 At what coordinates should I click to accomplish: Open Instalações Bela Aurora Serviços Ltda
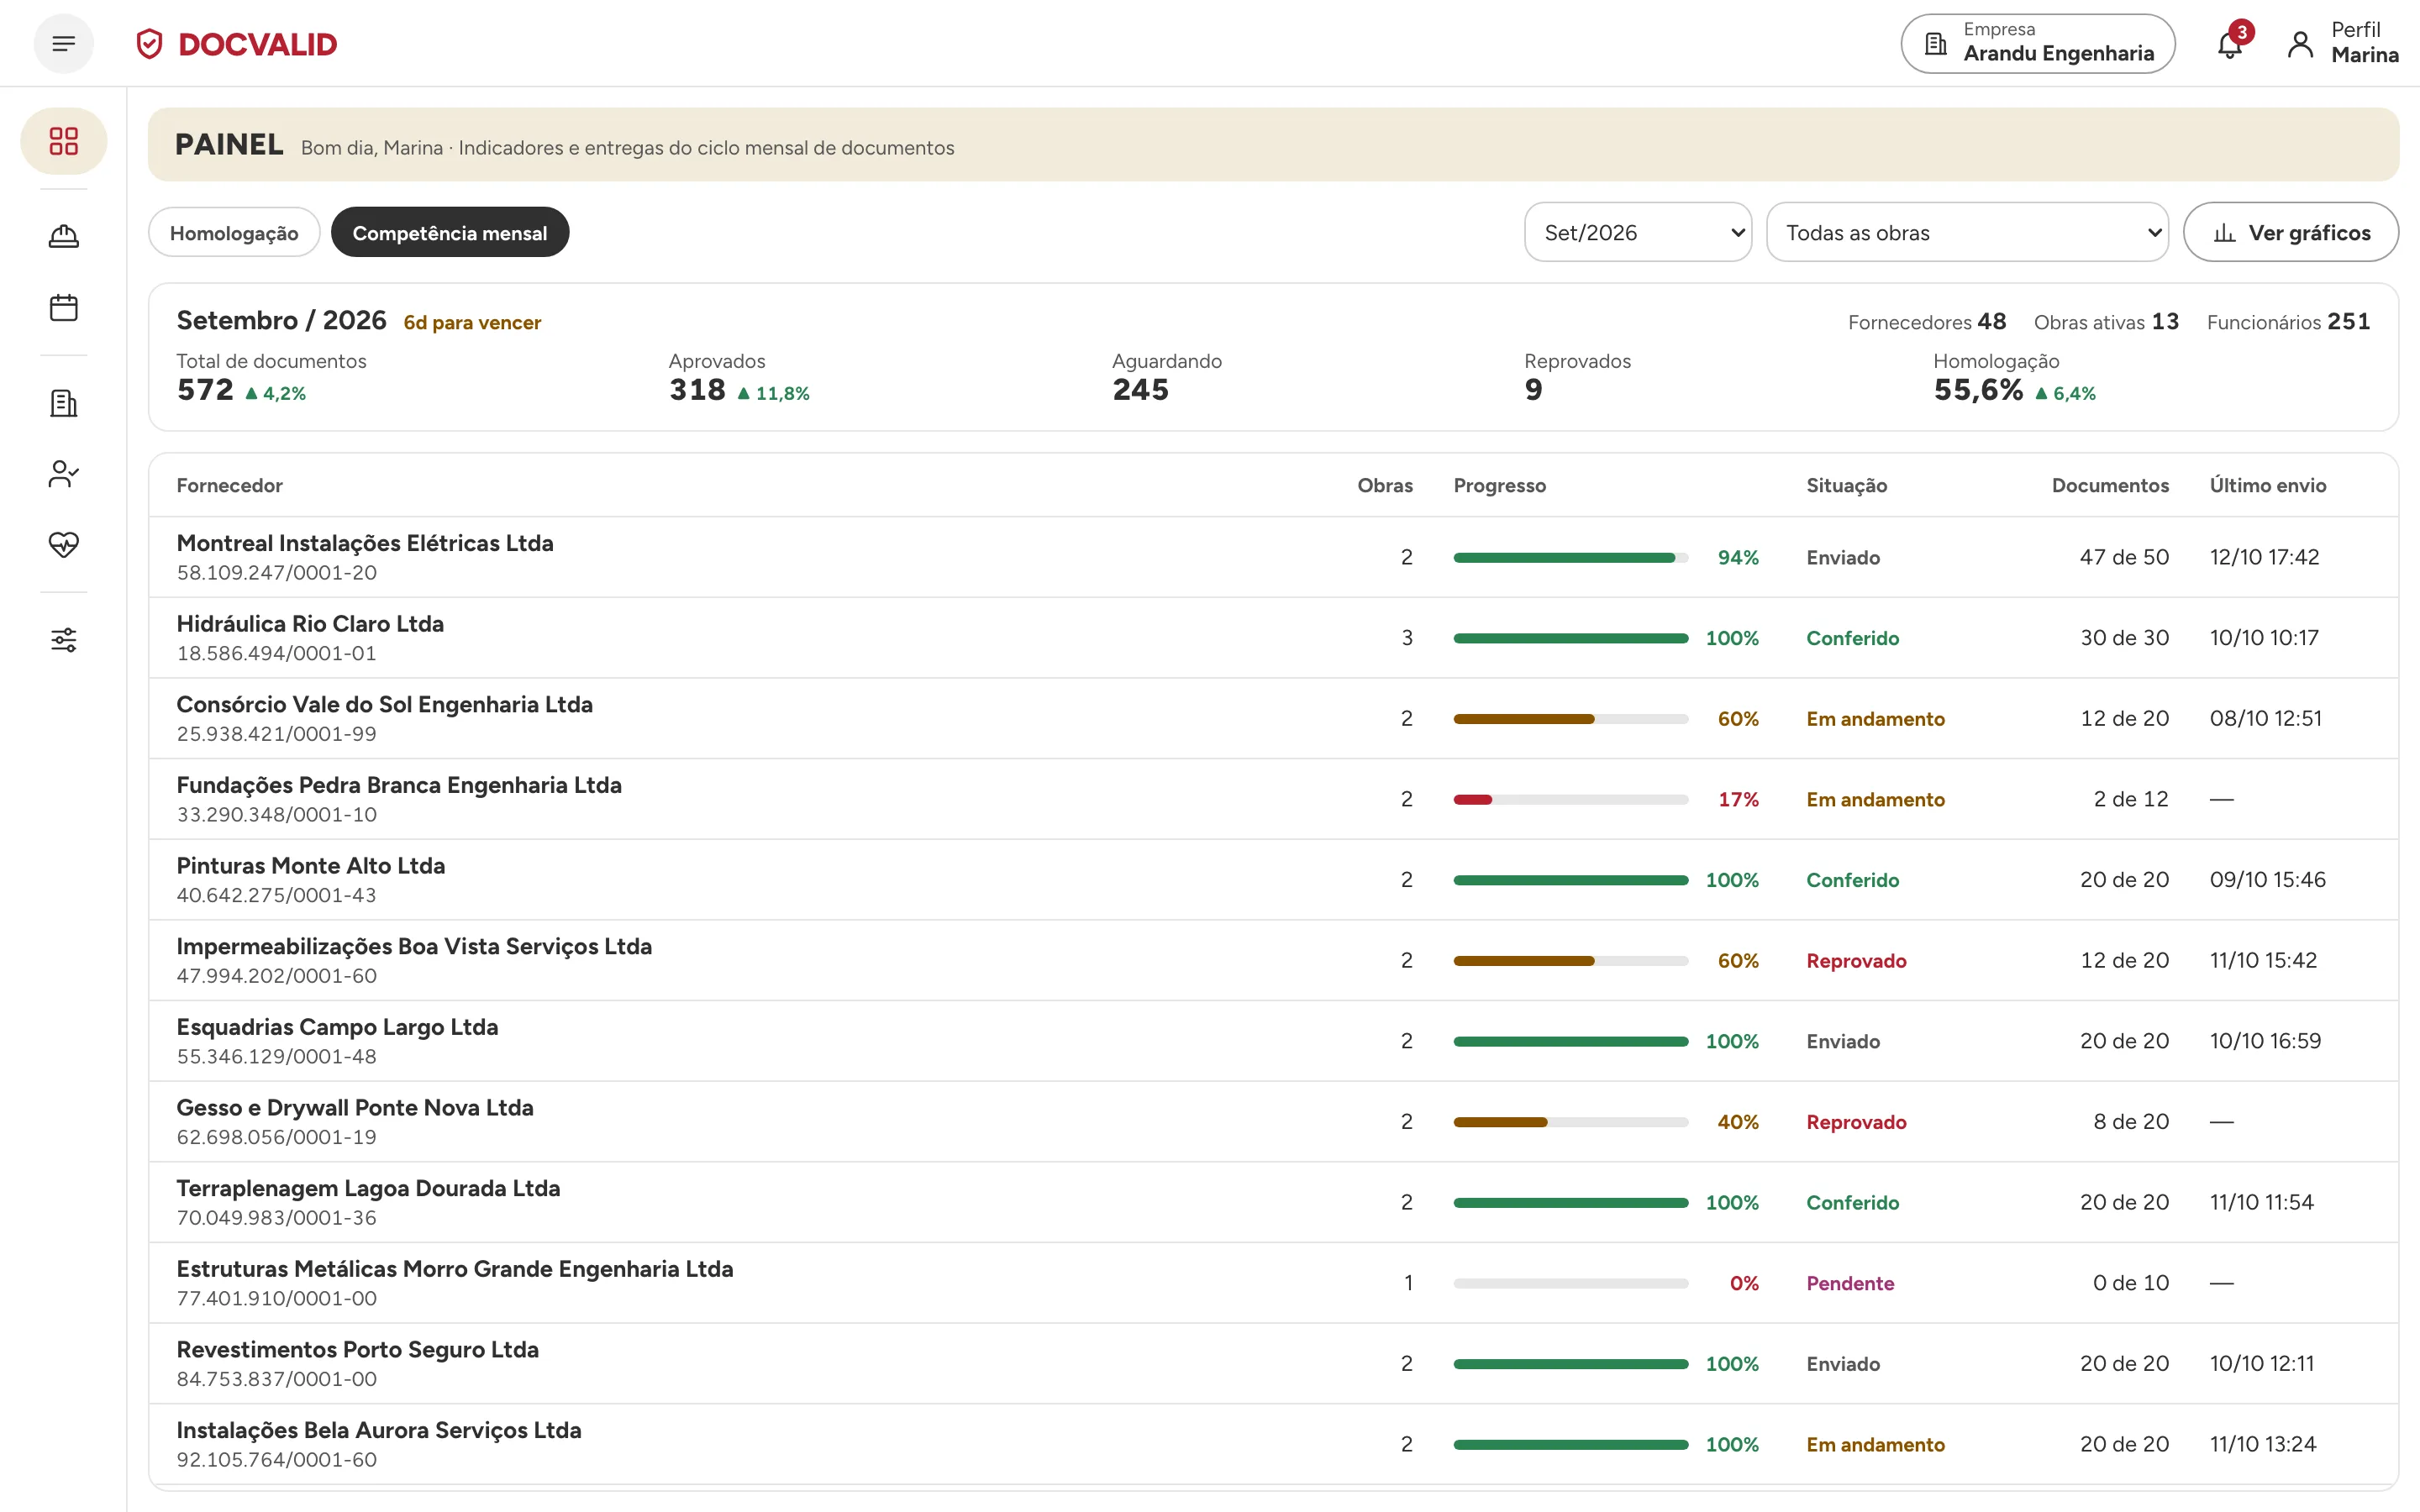379,1430
